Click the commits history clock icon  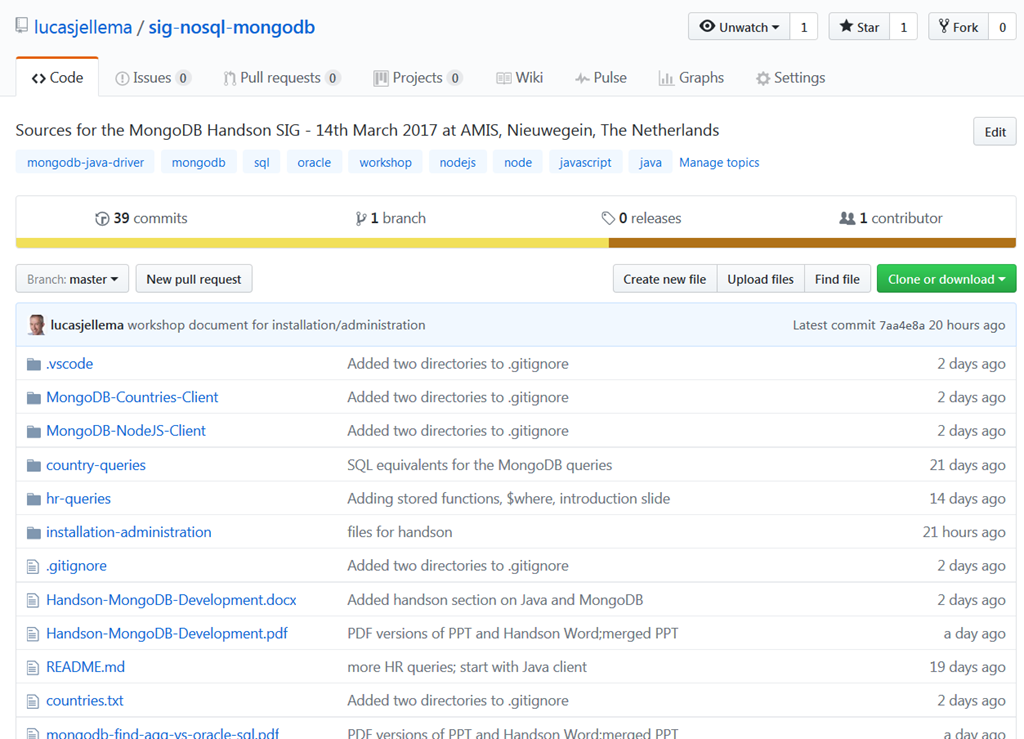pyautogui.click(x=102, y=219)
